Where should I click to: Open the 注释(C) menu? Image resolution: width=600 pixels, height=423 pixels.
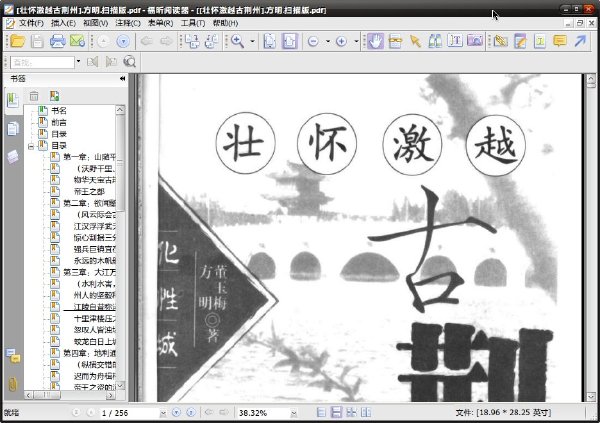pos(128,23)
